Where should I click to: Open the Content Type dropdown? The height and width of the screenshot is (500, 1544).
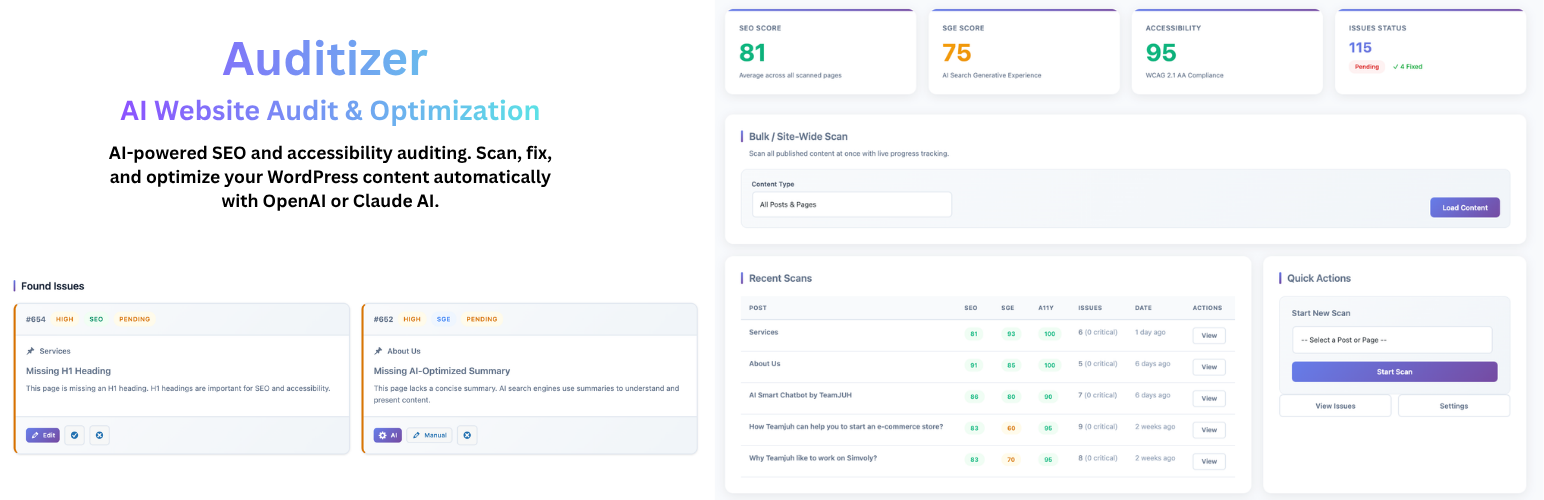(x=851, y=205)
